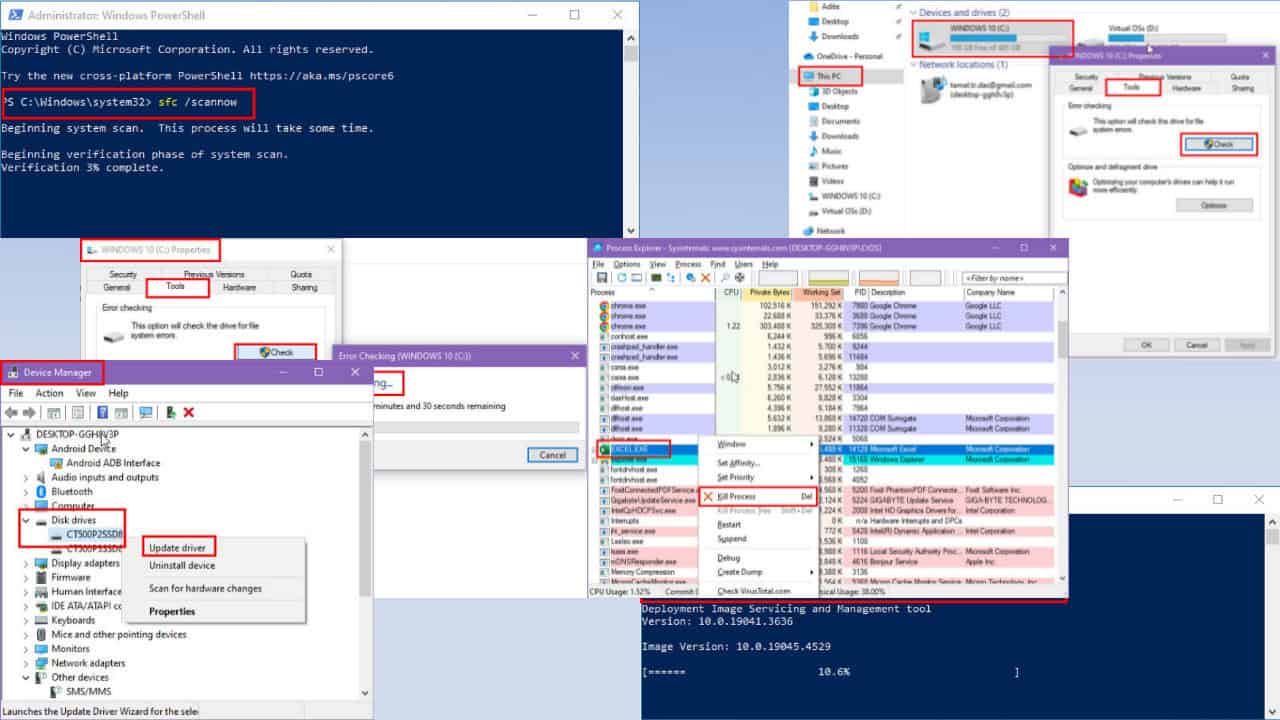Expand the Display adapters node
1280x720 pixels.
click(26, 563)
